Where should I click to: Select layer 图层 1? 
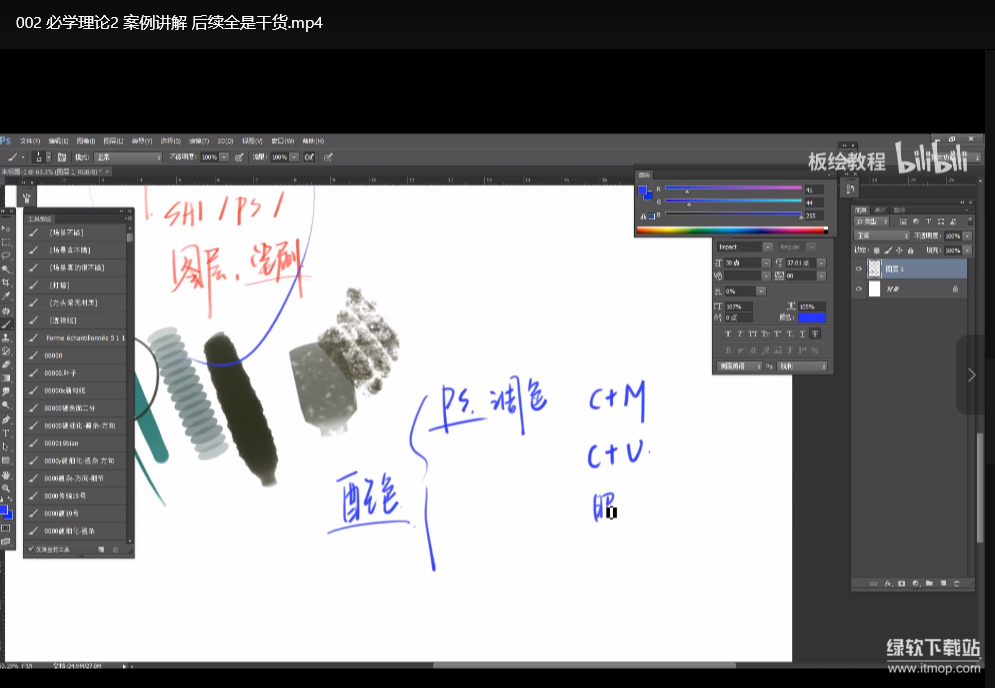(x=910, y=269)
